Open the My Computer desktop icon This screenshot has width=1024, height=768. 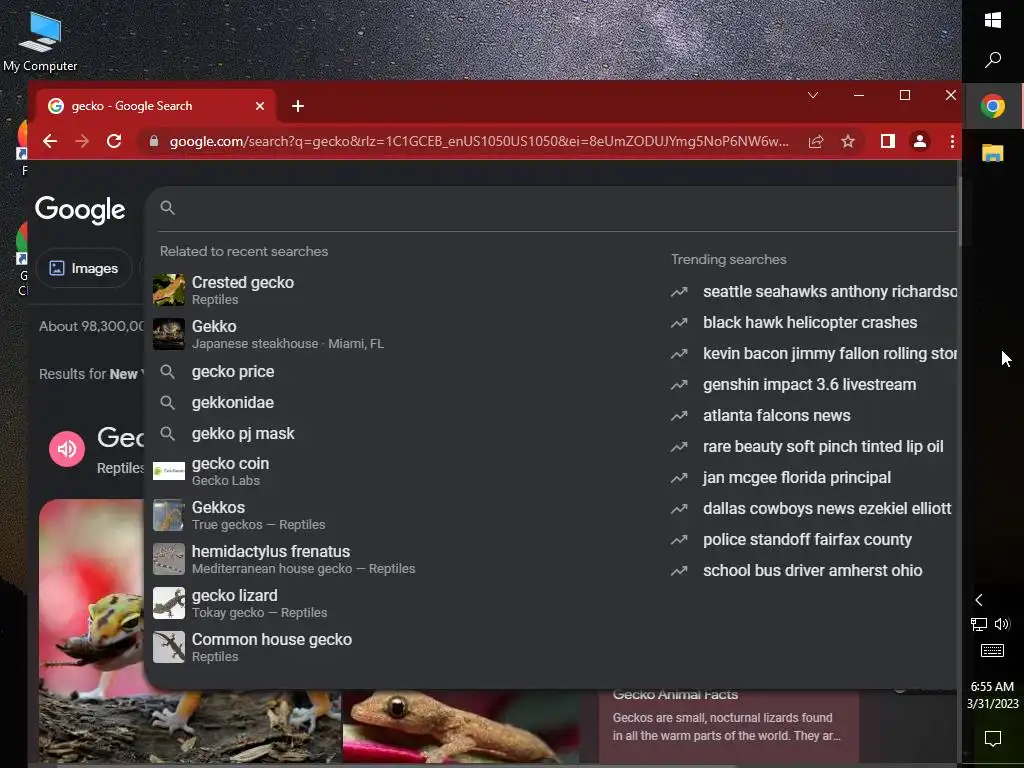point(40,42)
